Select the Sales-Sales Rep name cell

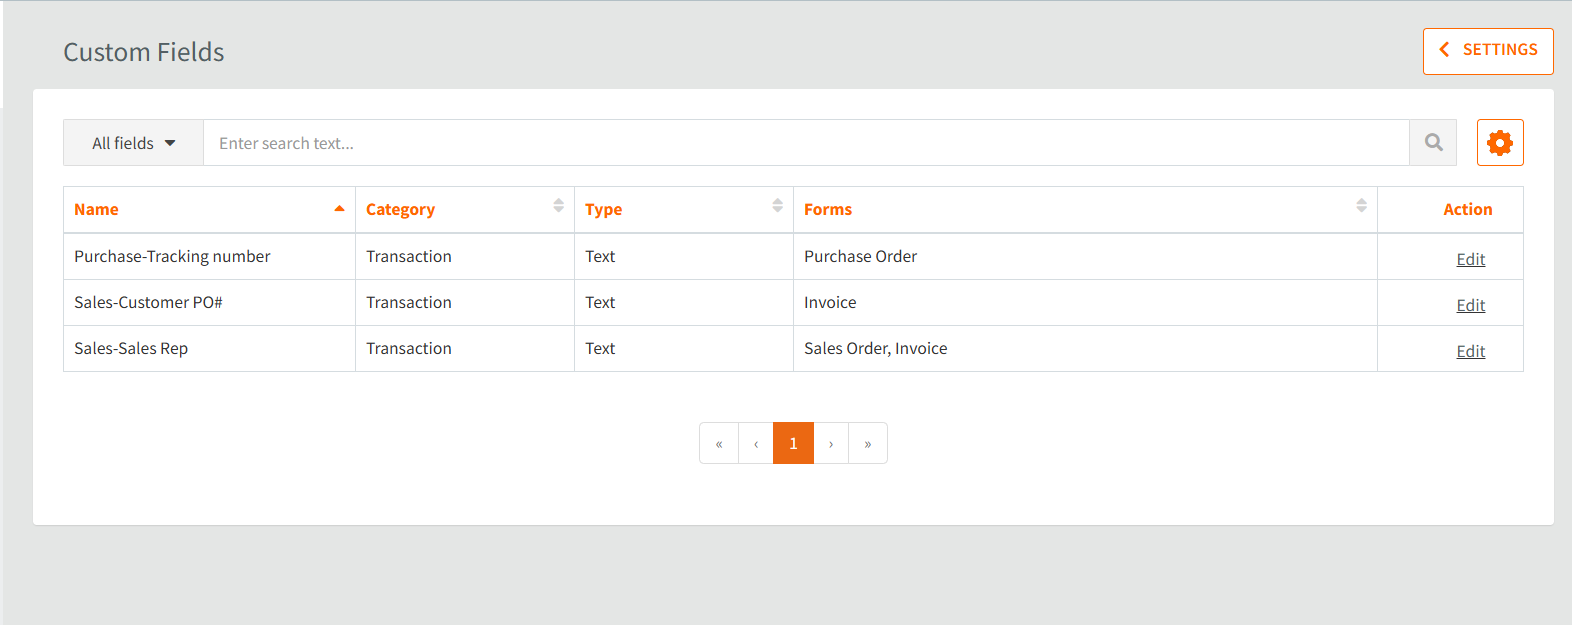[x=209, y=349]
